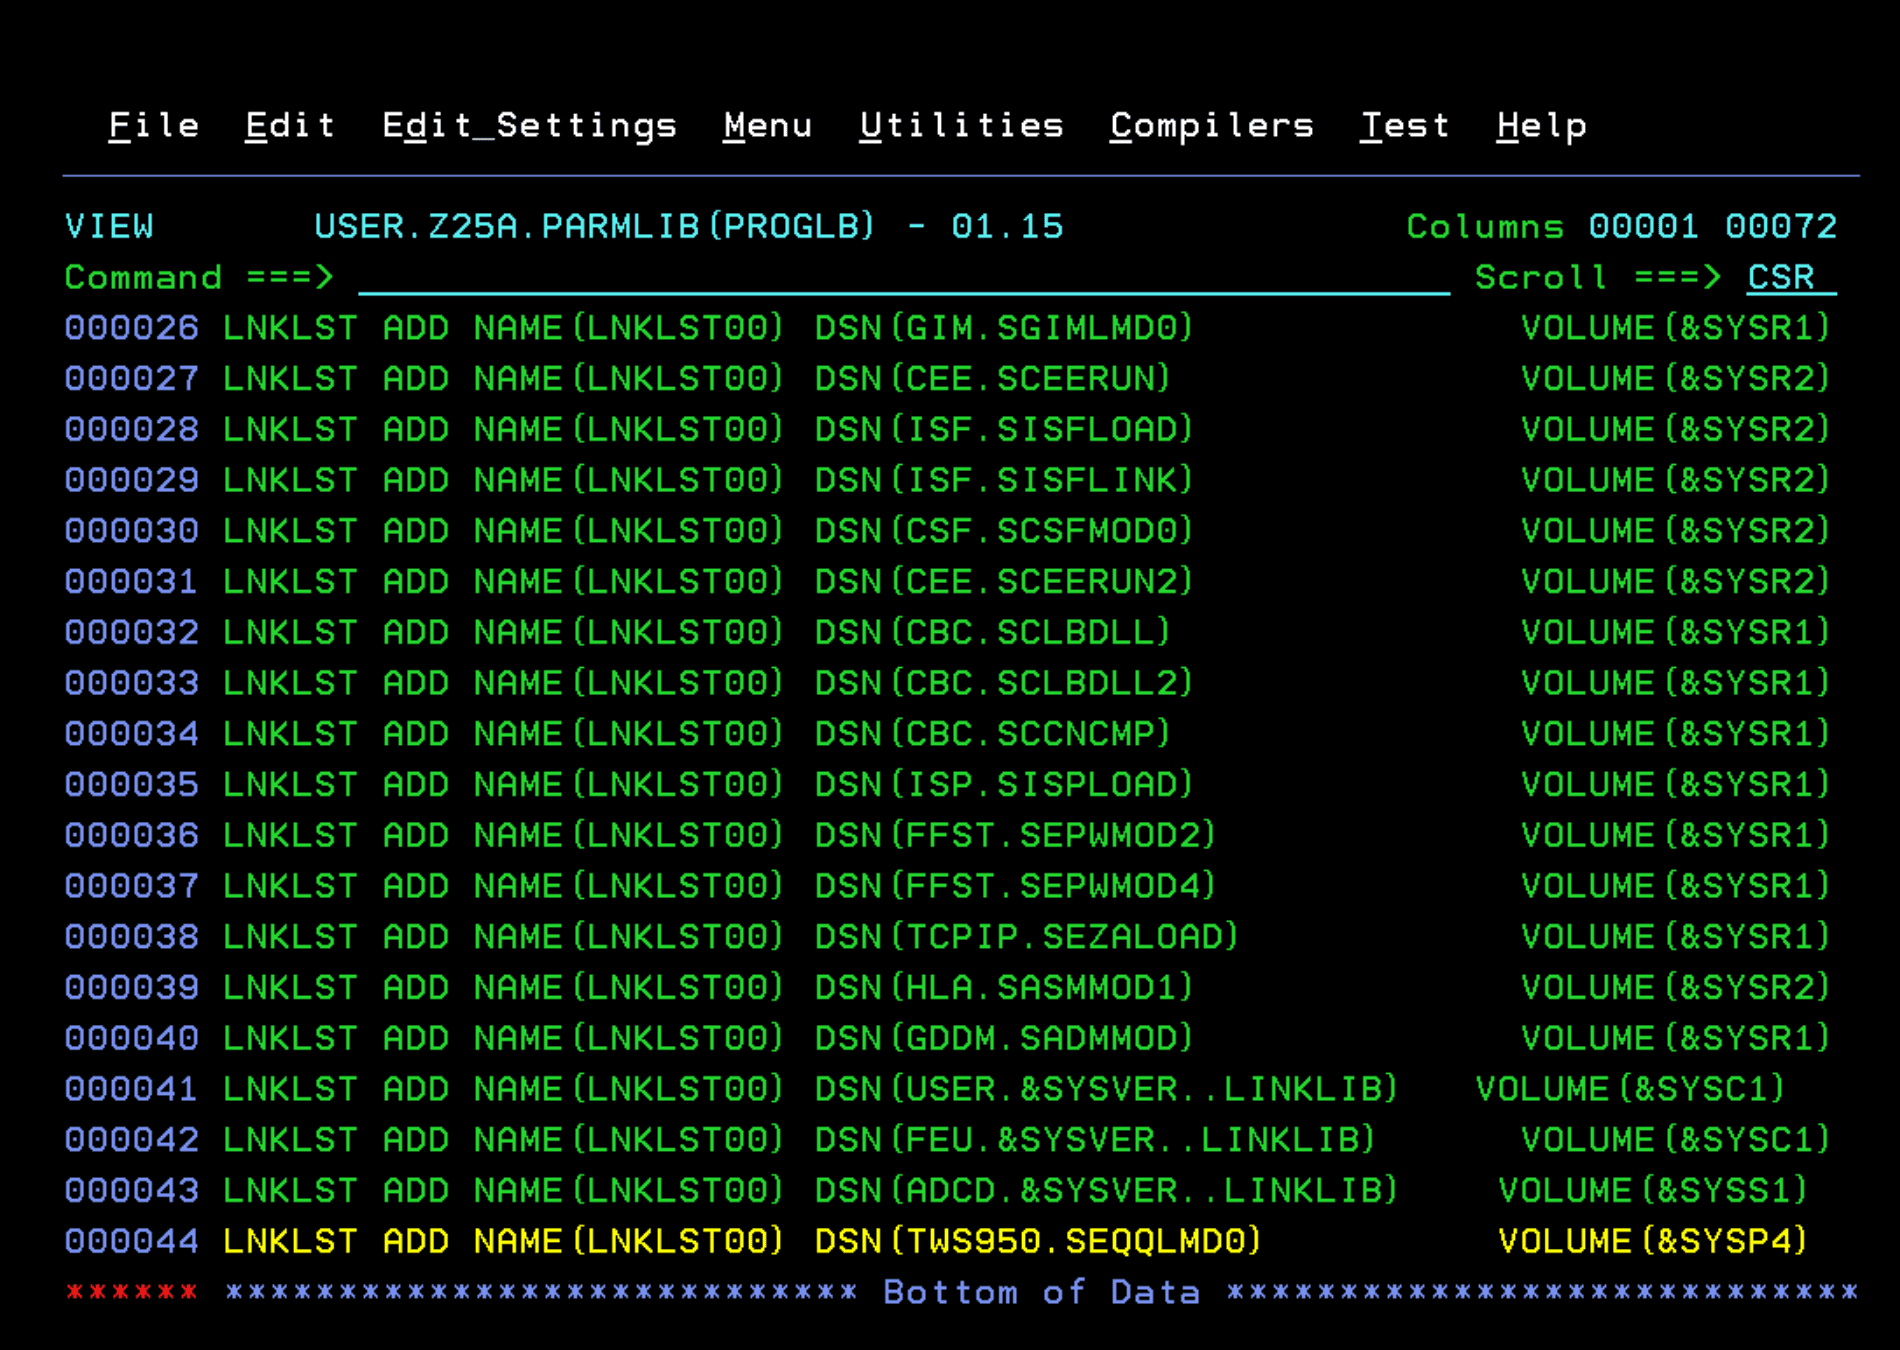Click VOLUME(&SYSP4) on the last line
The width and height of the screenshot is (1900, 1350).
coord(1652,1242)
